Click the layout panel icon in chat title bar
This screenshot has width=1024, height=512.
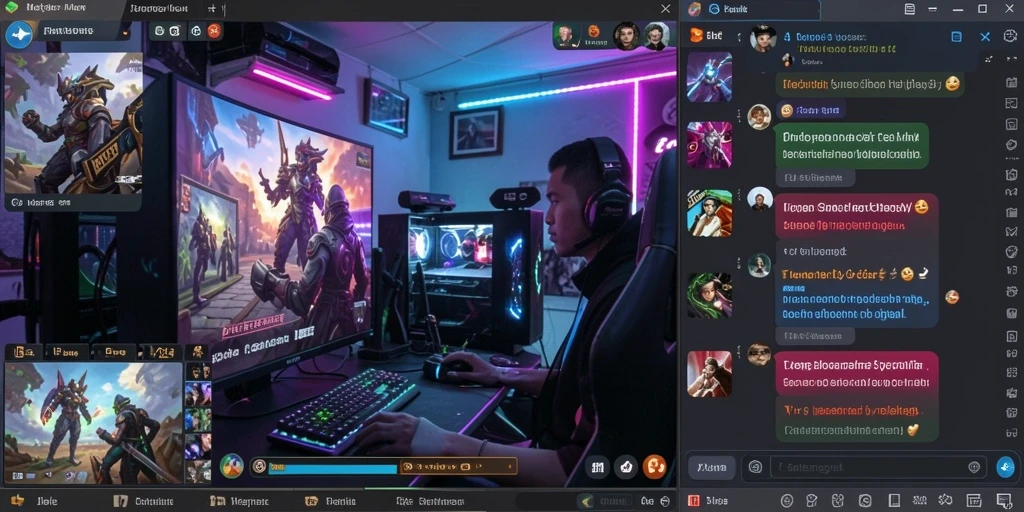point(910,8)
